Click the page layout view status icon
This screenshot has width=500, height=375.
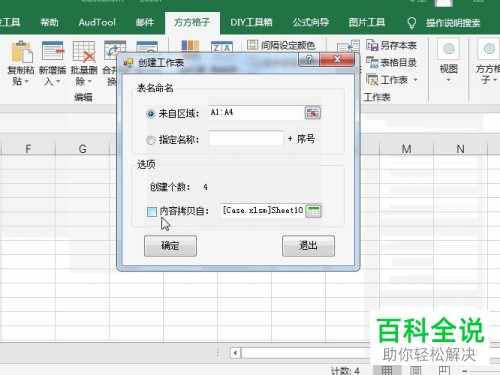(415, 370)
